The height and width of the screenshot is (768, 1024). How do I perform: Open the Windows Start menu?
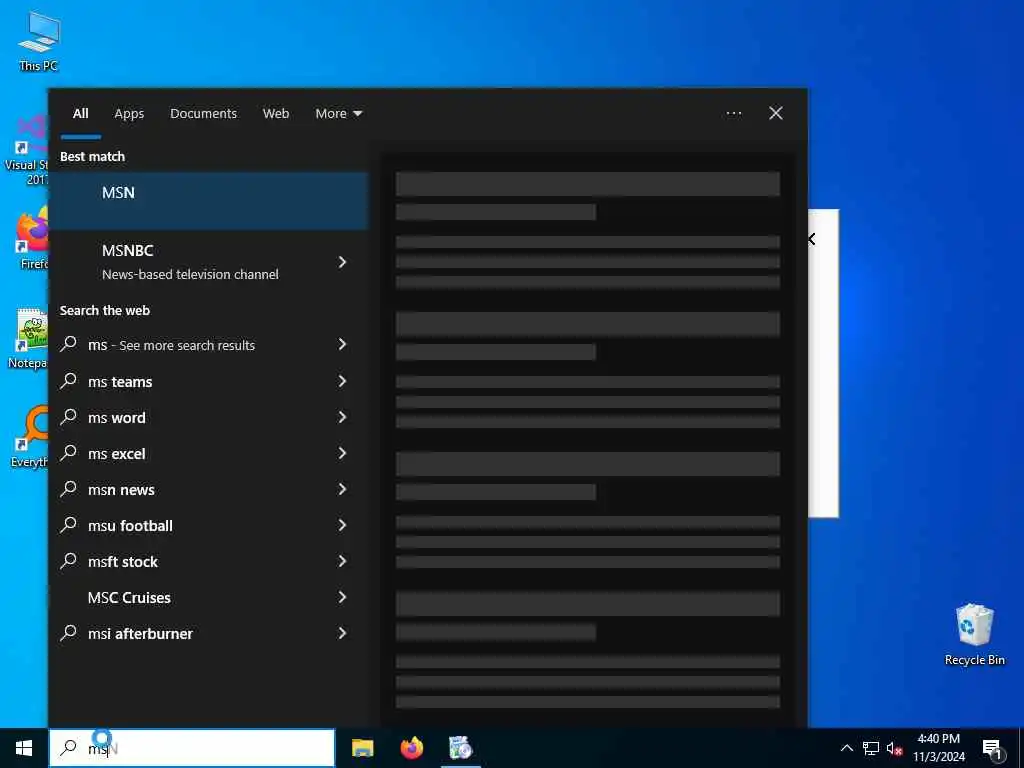pos(24,748)
